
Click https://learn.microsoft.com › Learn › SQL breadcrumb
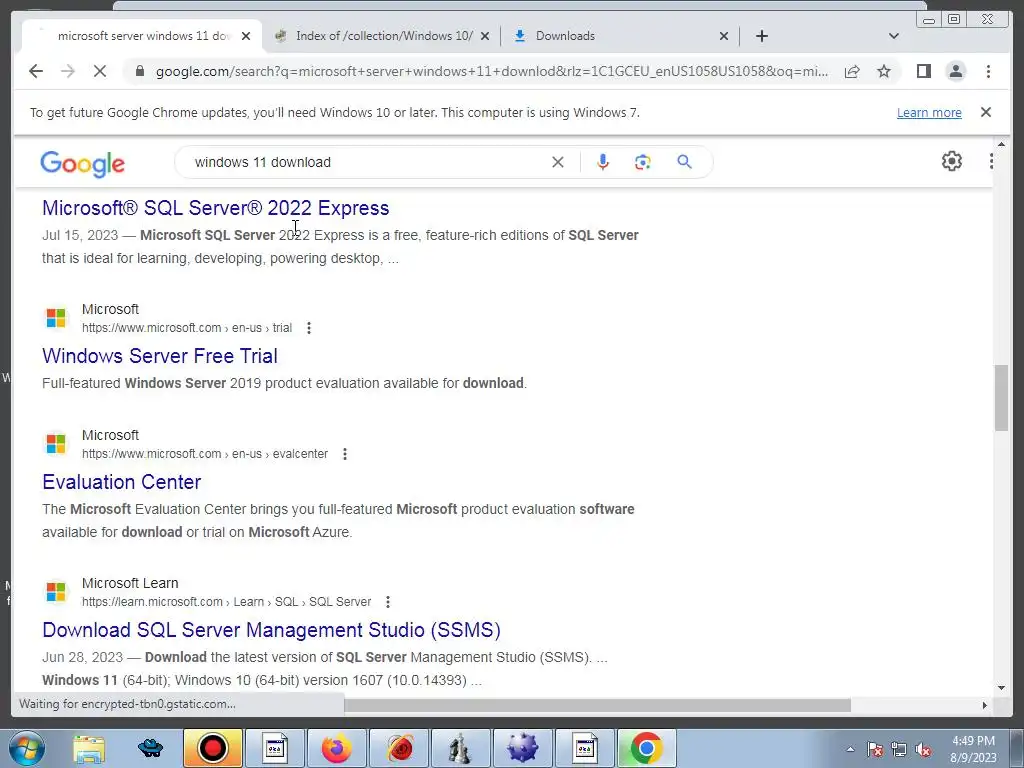pos(226,602)
